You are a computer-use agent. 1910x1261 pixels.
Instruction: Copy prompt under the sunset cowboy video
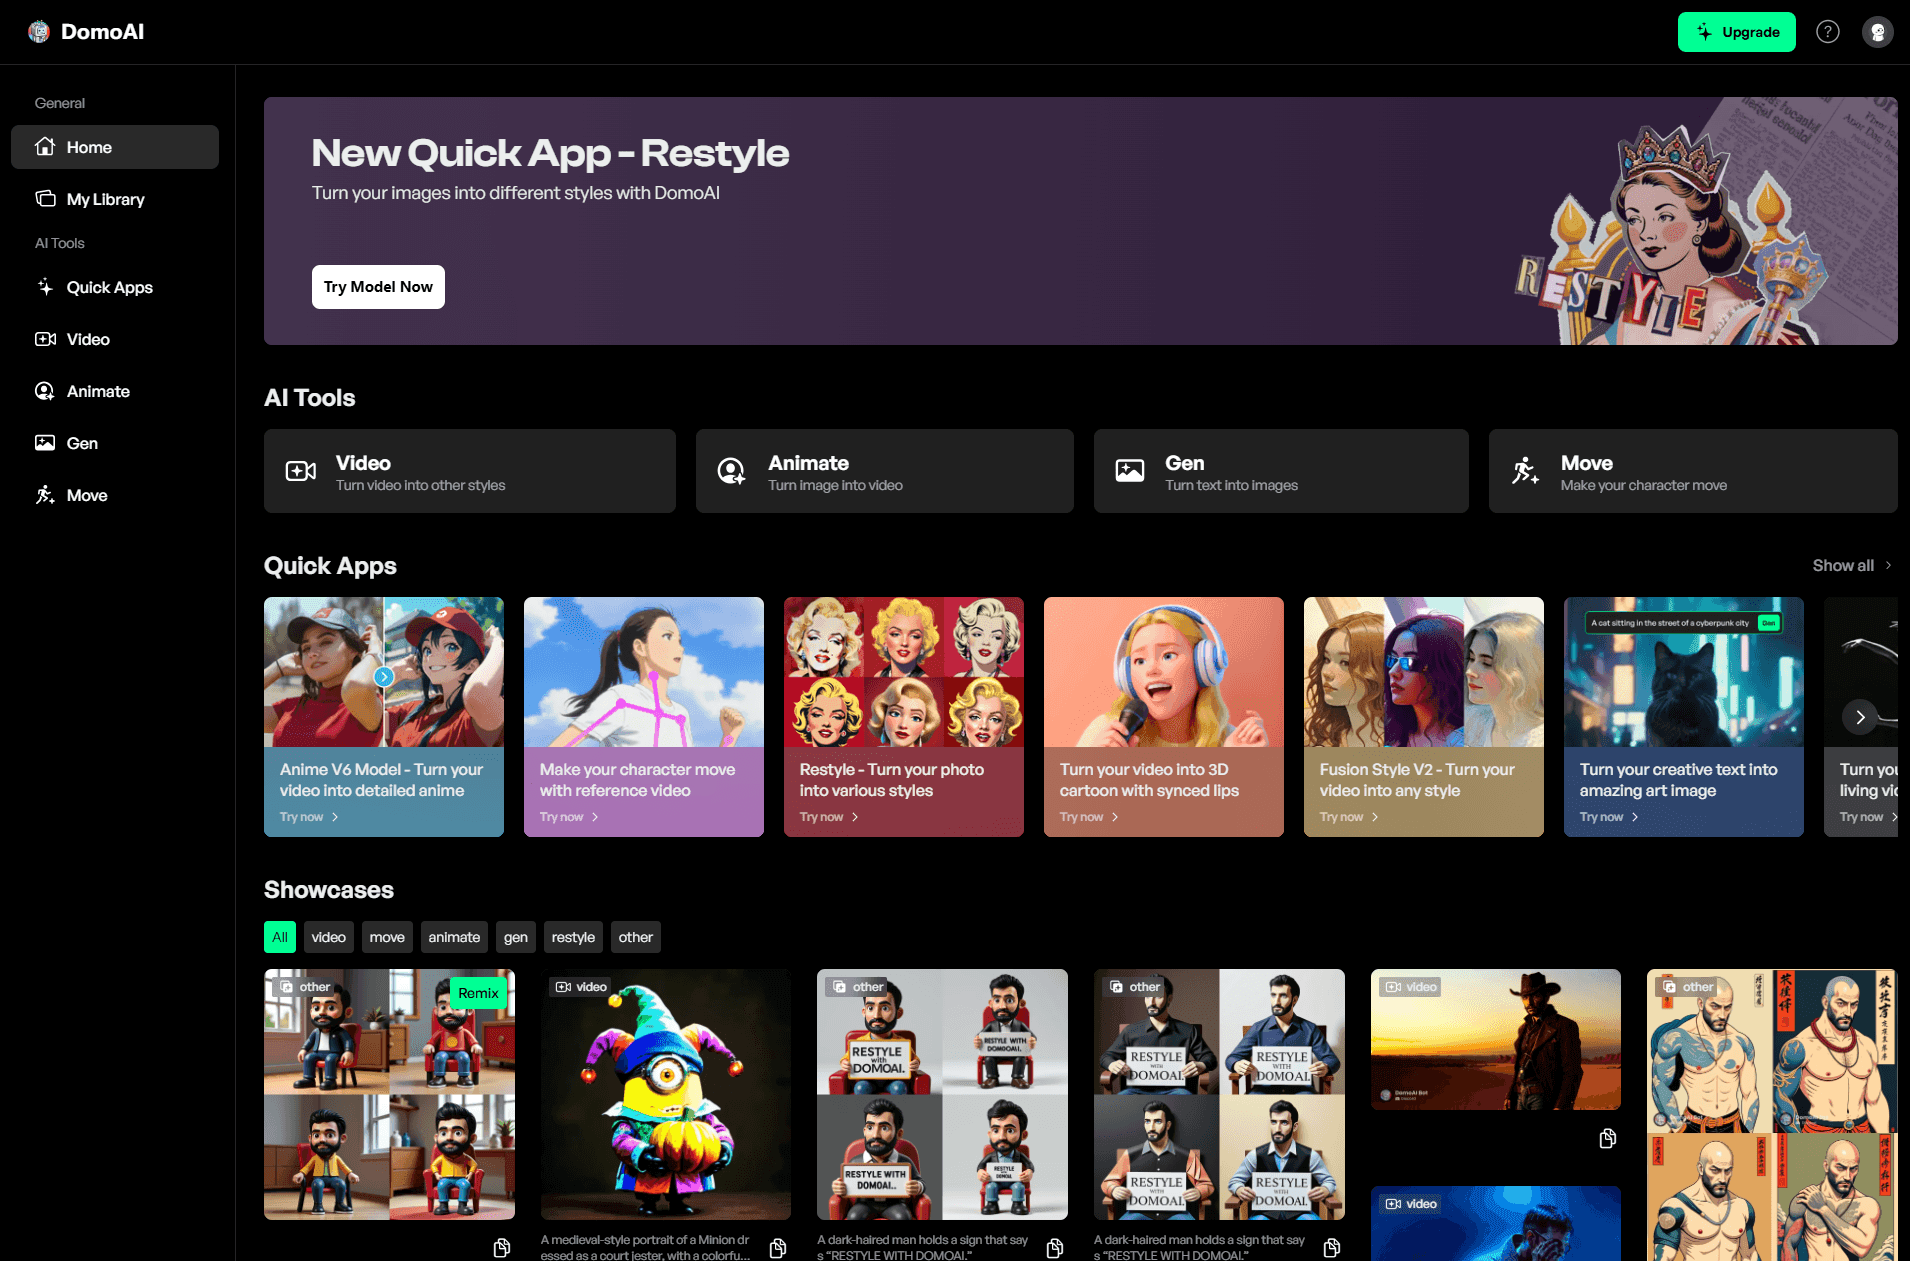click(x=1608, y=1138)
